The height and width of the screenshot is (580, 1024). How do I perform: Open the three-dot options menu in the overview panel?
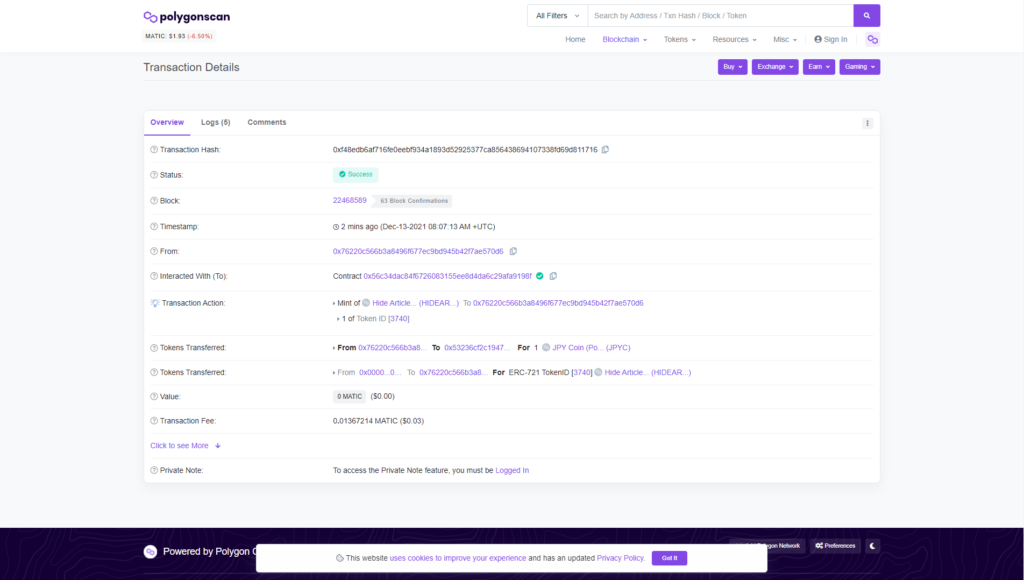867,123
